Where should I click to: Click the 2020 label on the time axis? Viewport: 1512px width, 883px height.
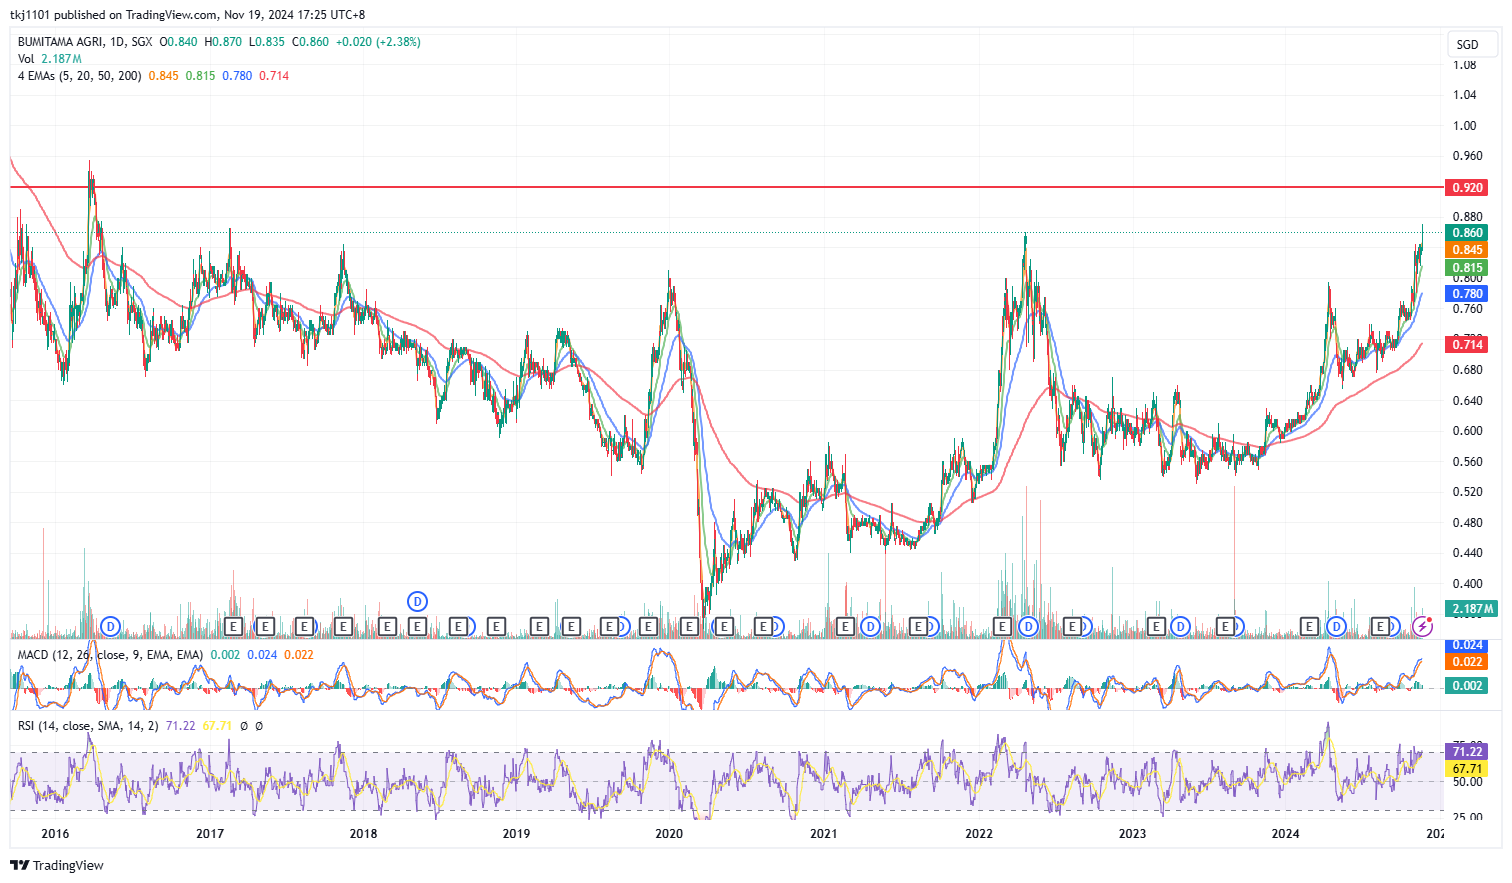click(x=669, y=834)
